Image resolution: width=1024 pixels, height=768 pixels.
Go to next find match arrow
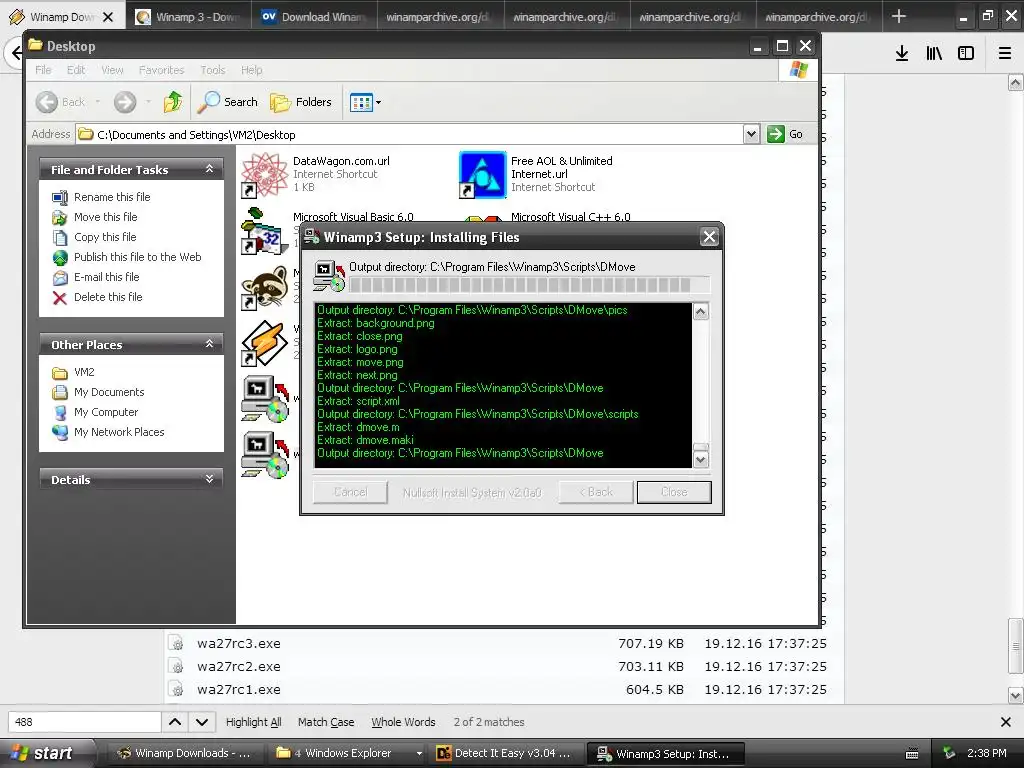(202, 722)
